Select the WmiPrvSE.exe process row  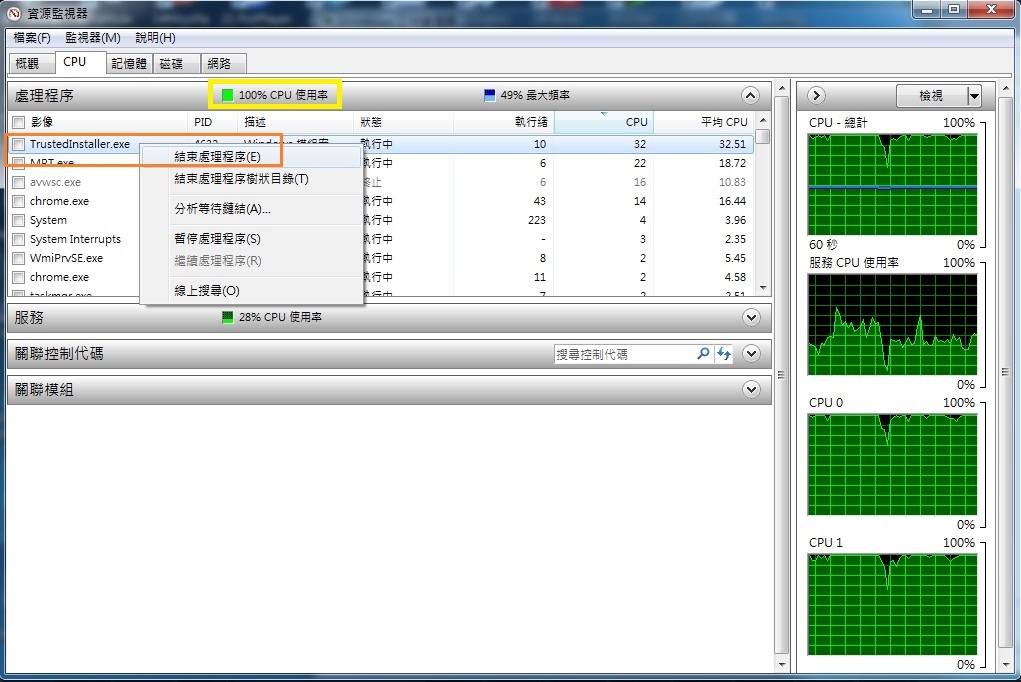pos(381,258)
